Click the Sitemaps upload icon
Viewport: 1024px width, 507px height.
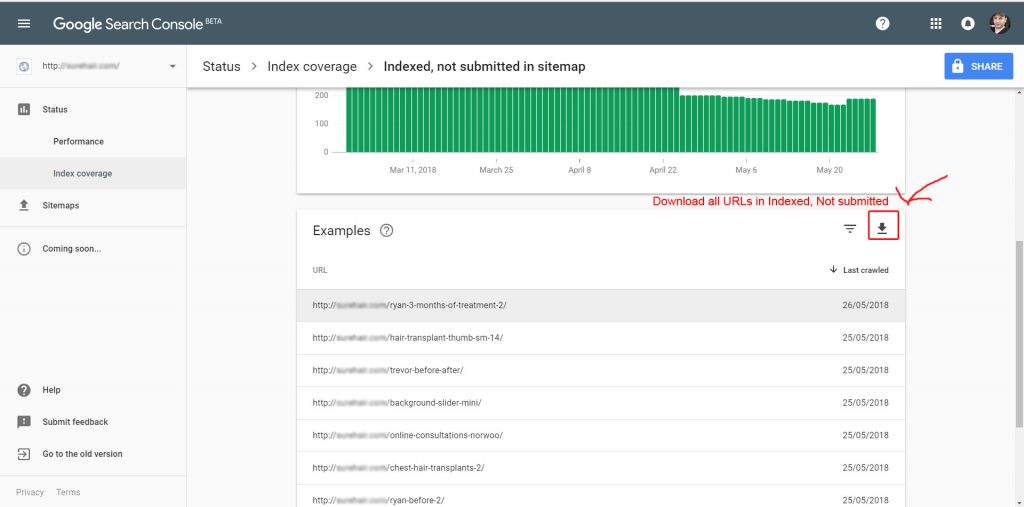tap(24, 205)
